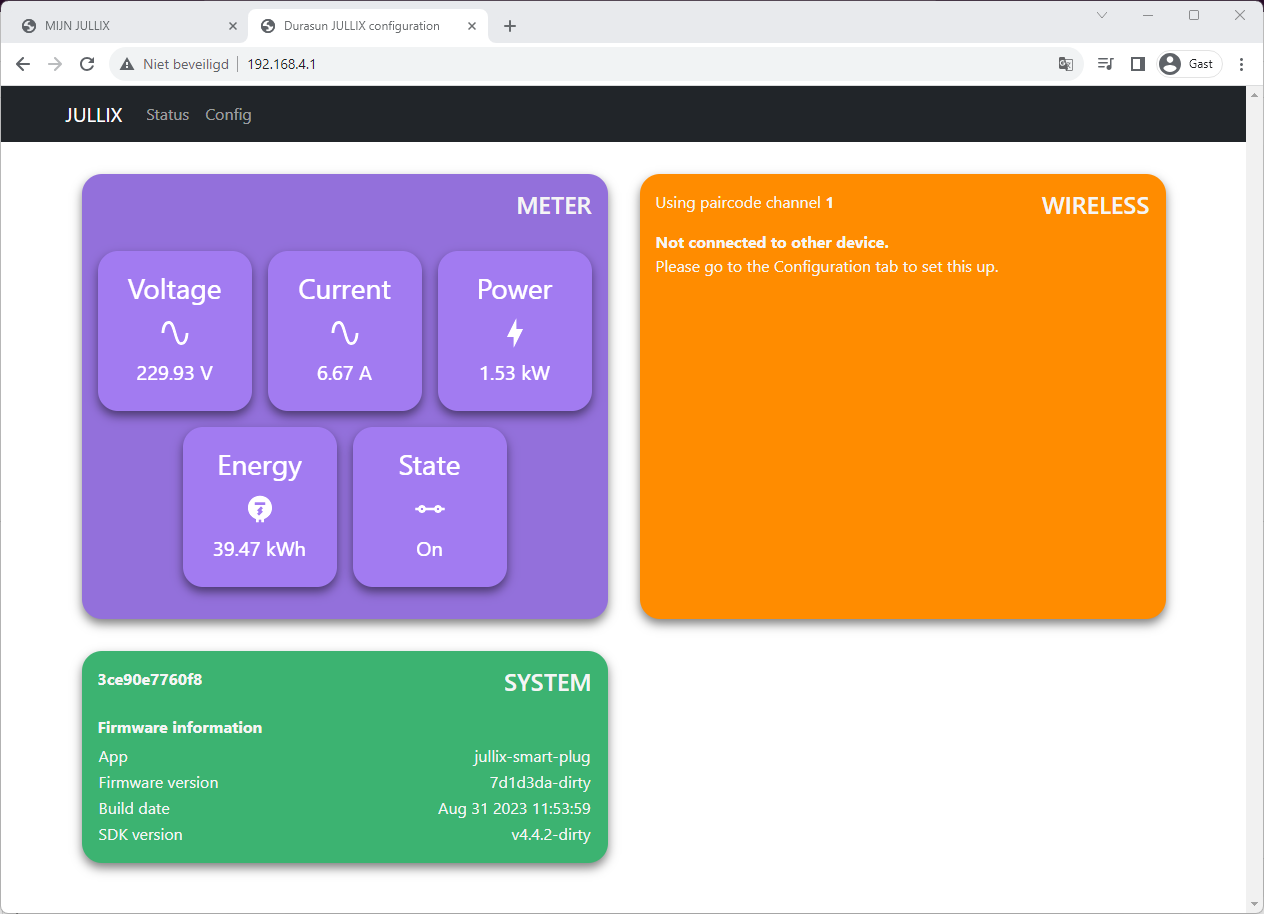Screen dimensions: 1264x914
Task: Click the METER heading
Action: pos(554,206)
